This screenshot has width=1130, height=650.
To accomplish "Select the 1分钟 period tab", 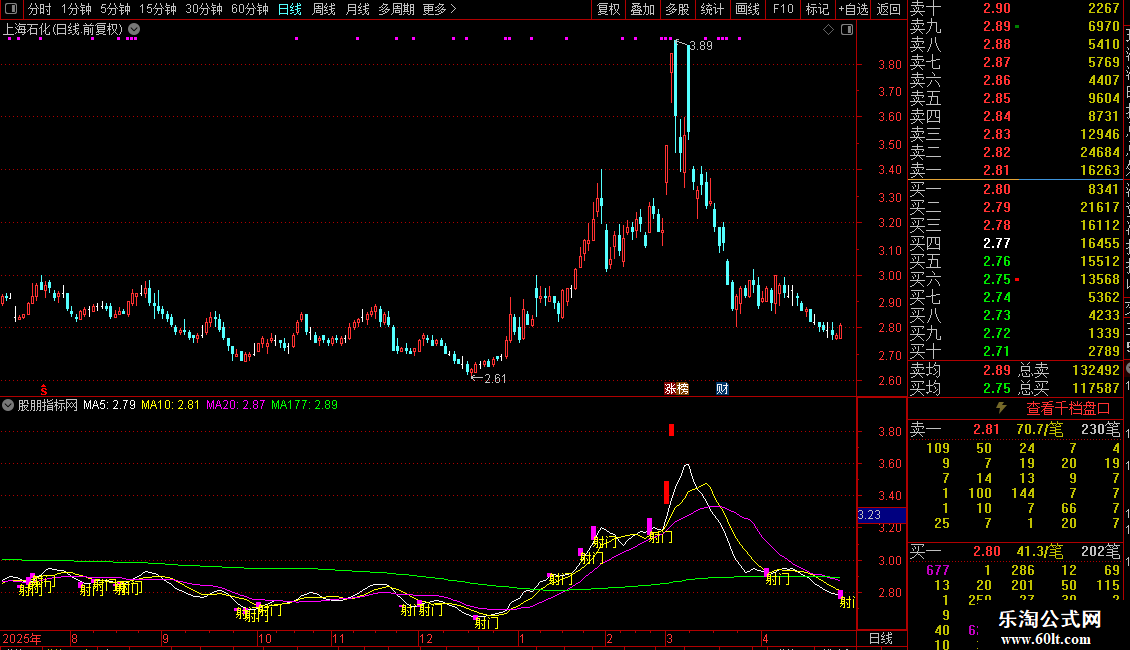I will click(76, 9).
